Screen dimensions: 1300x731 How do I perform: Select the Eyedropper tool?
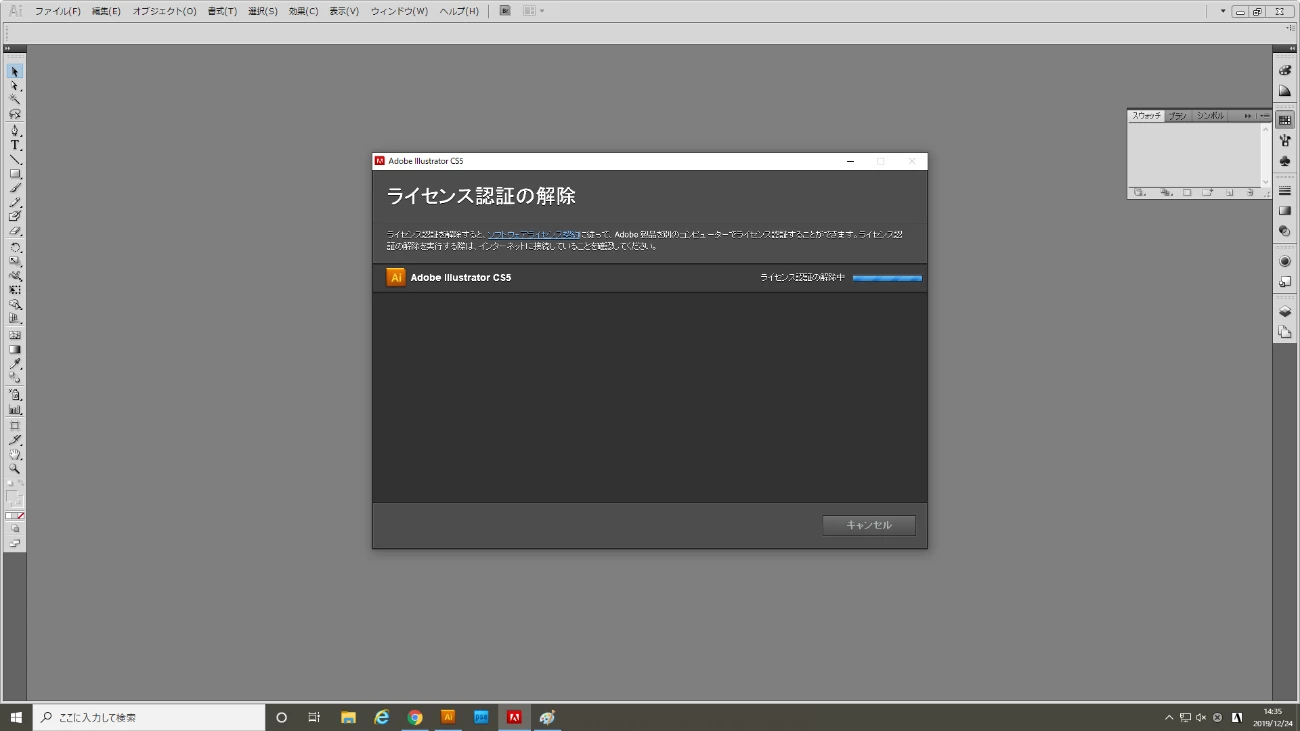pyautogui.click(x=15, y=364)
